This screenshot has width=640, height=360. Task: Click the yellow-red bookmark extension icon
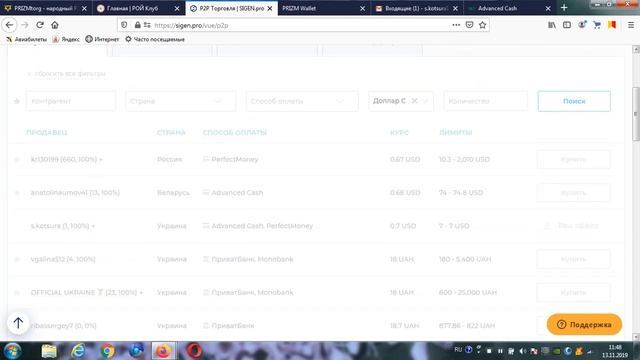tap(612, 25)
